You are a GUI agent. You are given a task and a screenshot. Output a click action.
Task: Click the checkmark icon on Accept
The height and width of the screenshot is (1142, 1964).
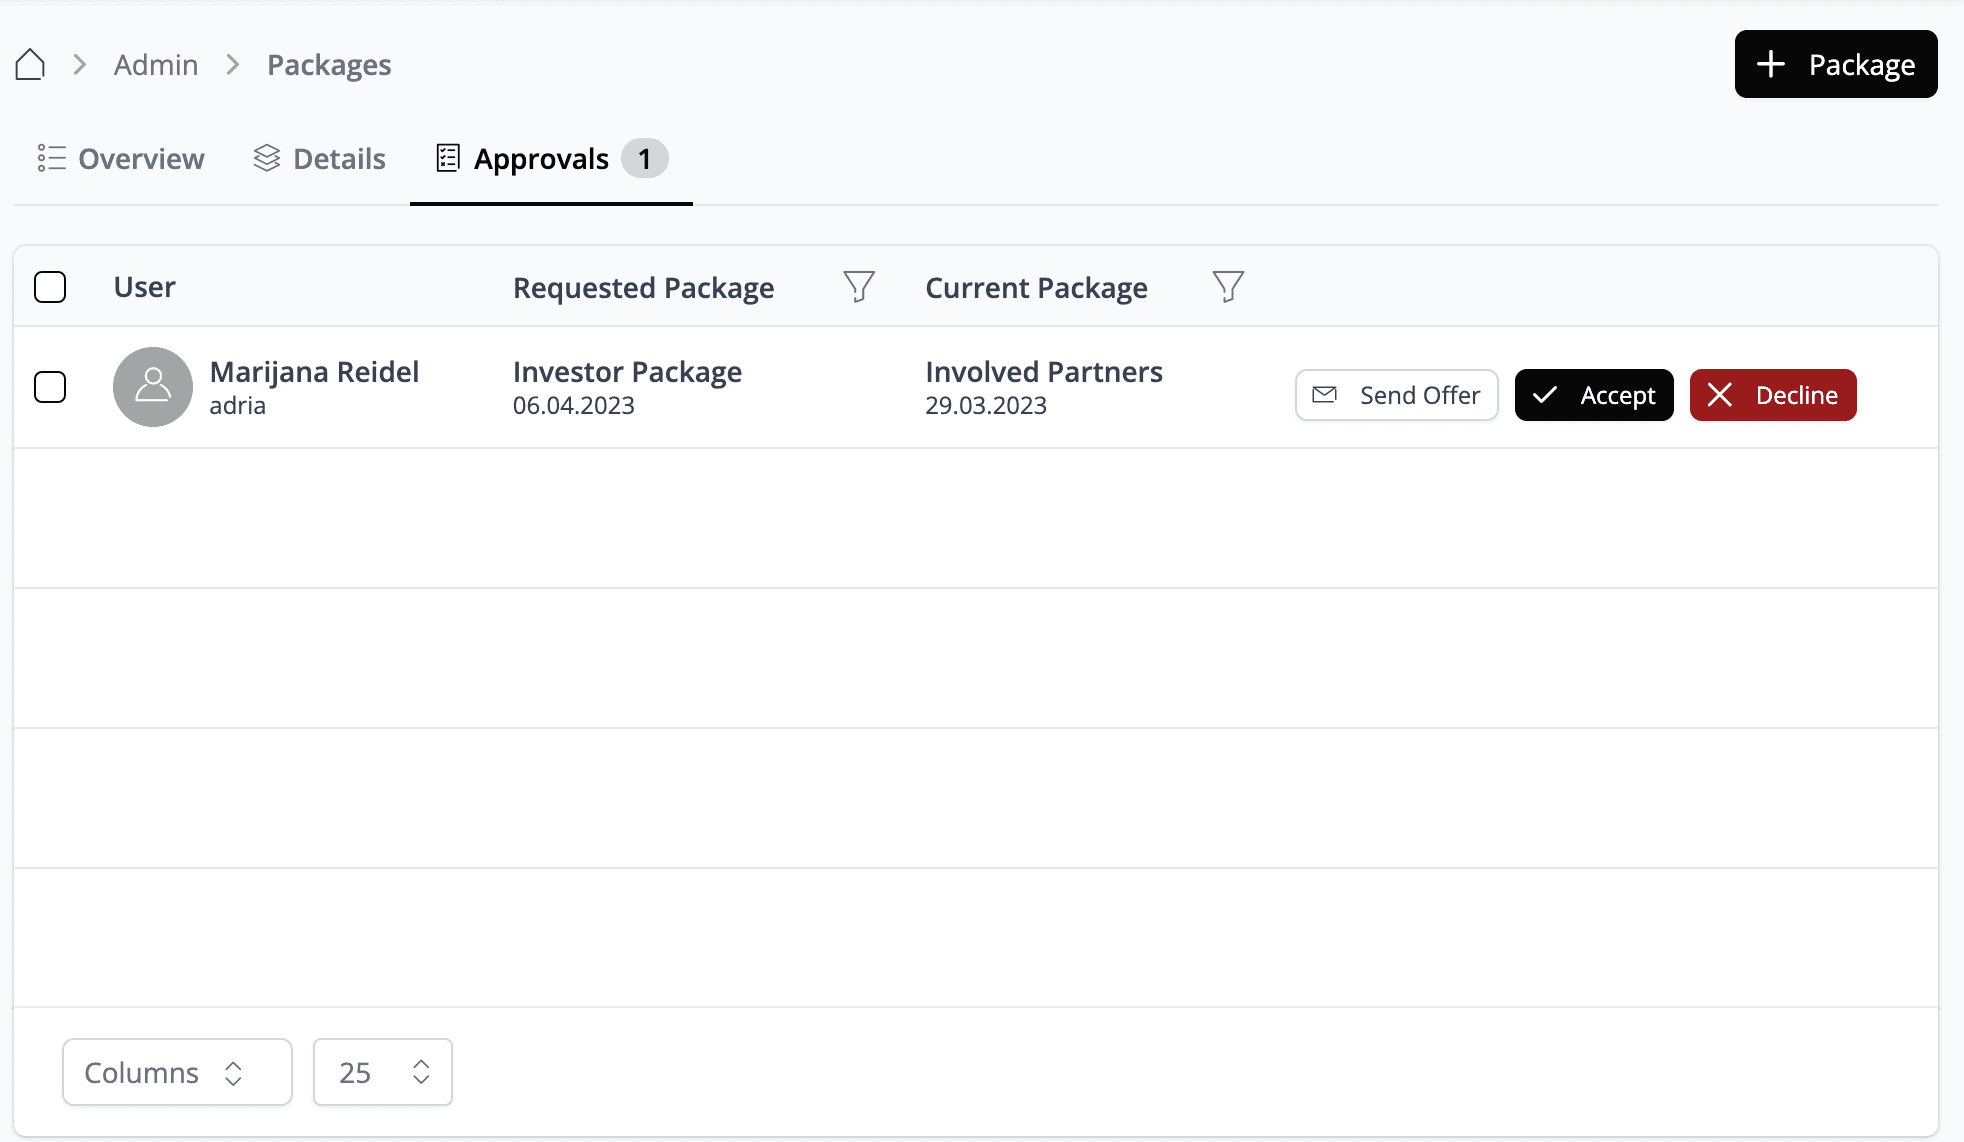(x=1545, y=395)
